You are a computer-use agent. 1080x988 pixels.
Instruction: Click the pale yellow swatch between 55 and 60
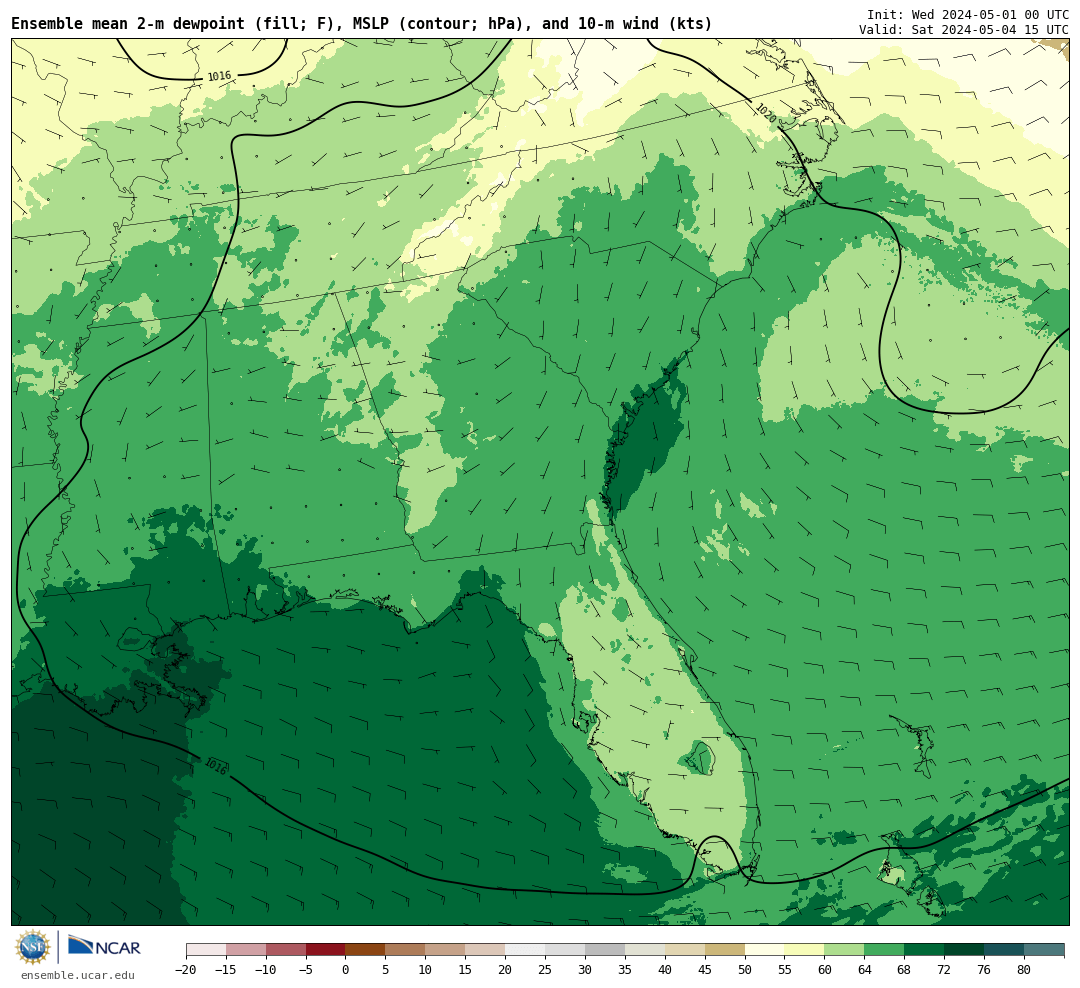pos(804,950)
